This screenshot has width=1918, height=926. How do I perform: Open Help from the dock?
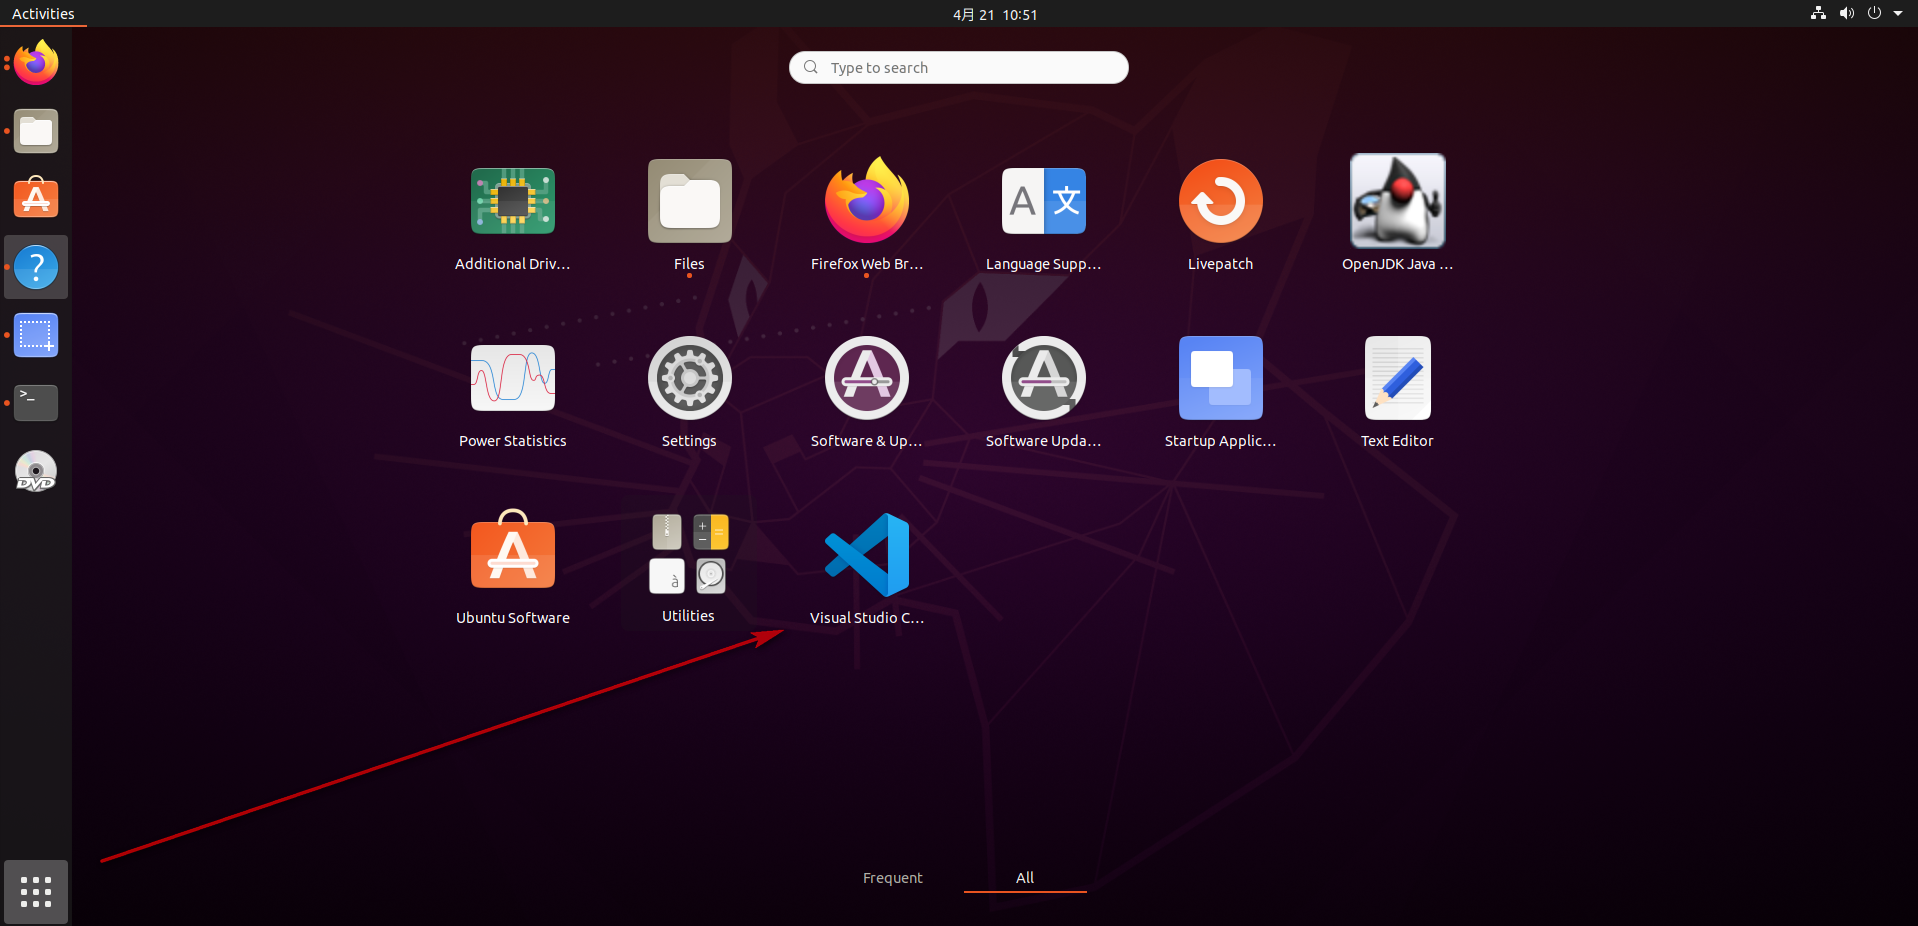point(36,267)
